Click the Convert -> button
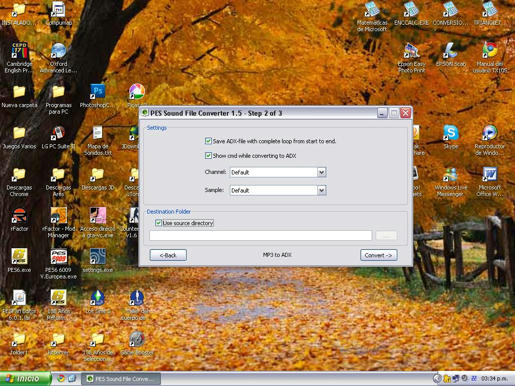Viewport: 515px width, 386px height. click(378, 255)
